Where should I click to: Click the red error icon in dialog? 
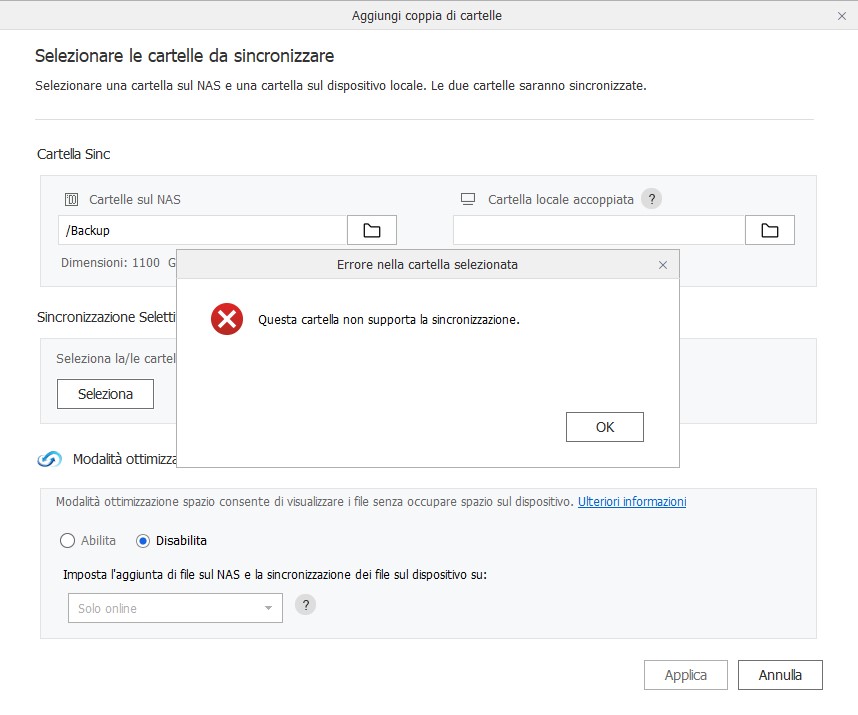227,320
